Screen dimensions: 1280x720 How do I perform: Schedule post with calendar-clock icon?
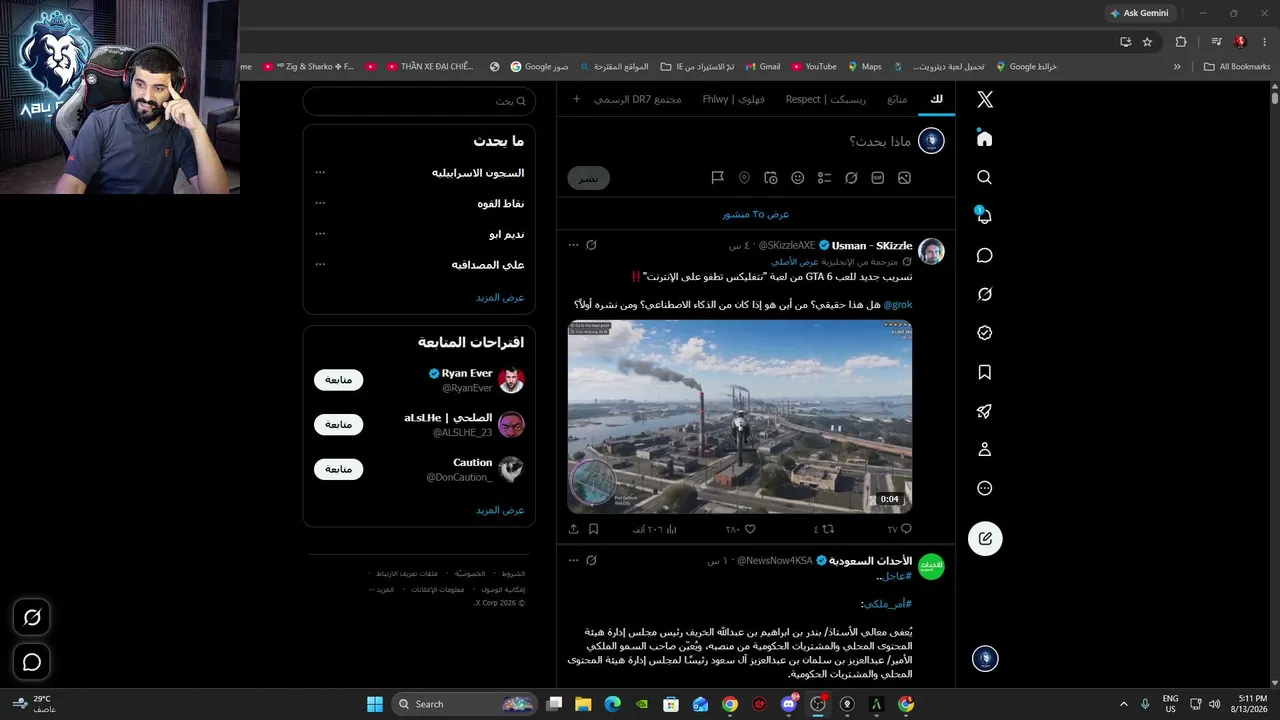click(x=771, y=178)
